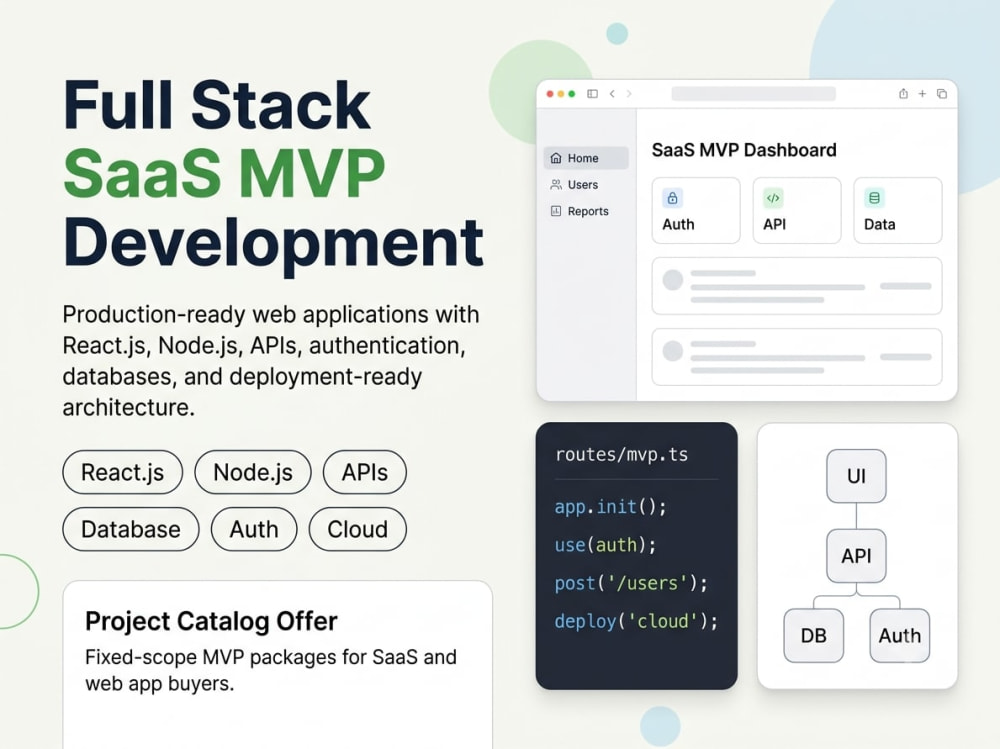Click the tab overview icon in browser toolbar
1000x749 pixels.
pos(942,94)
